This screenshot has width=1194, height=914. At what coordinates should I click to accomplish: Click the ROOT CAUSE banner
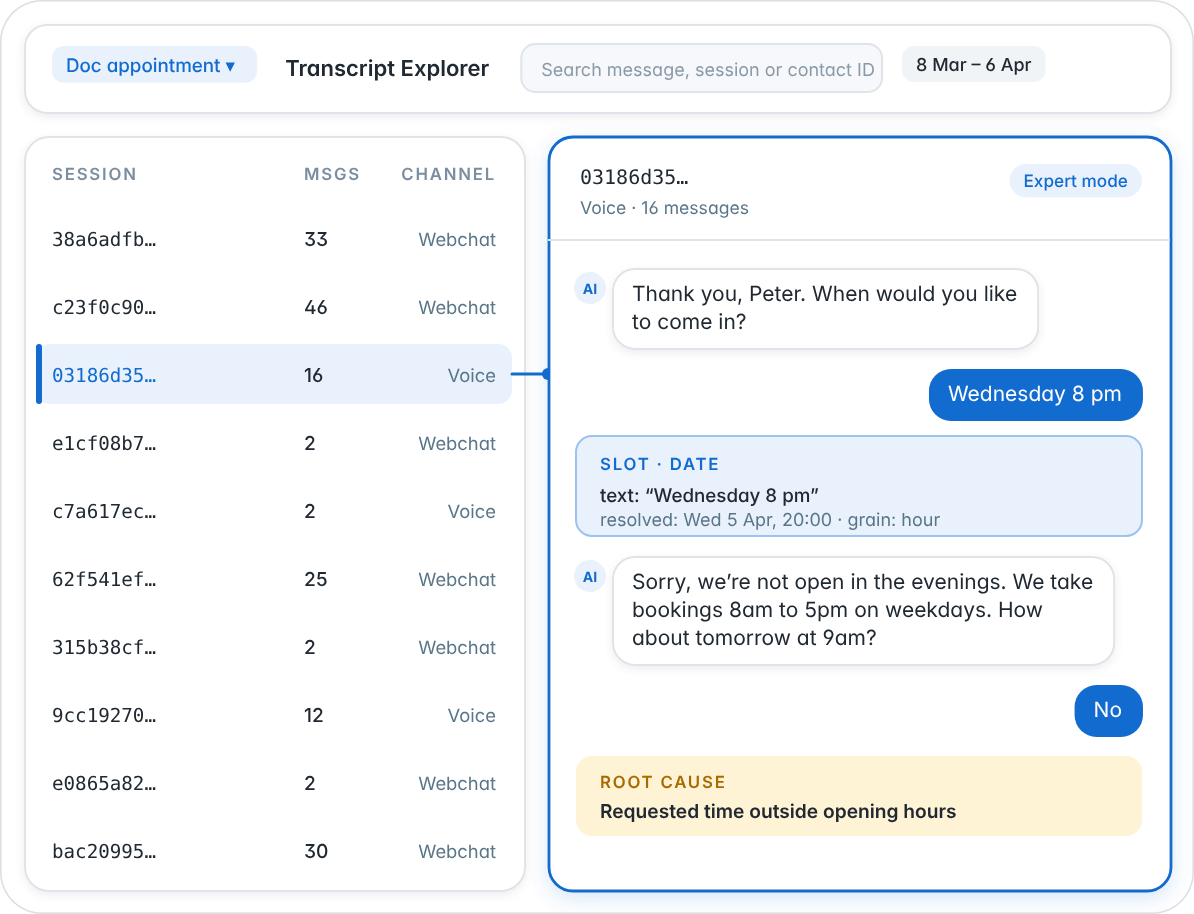[859, 796]
